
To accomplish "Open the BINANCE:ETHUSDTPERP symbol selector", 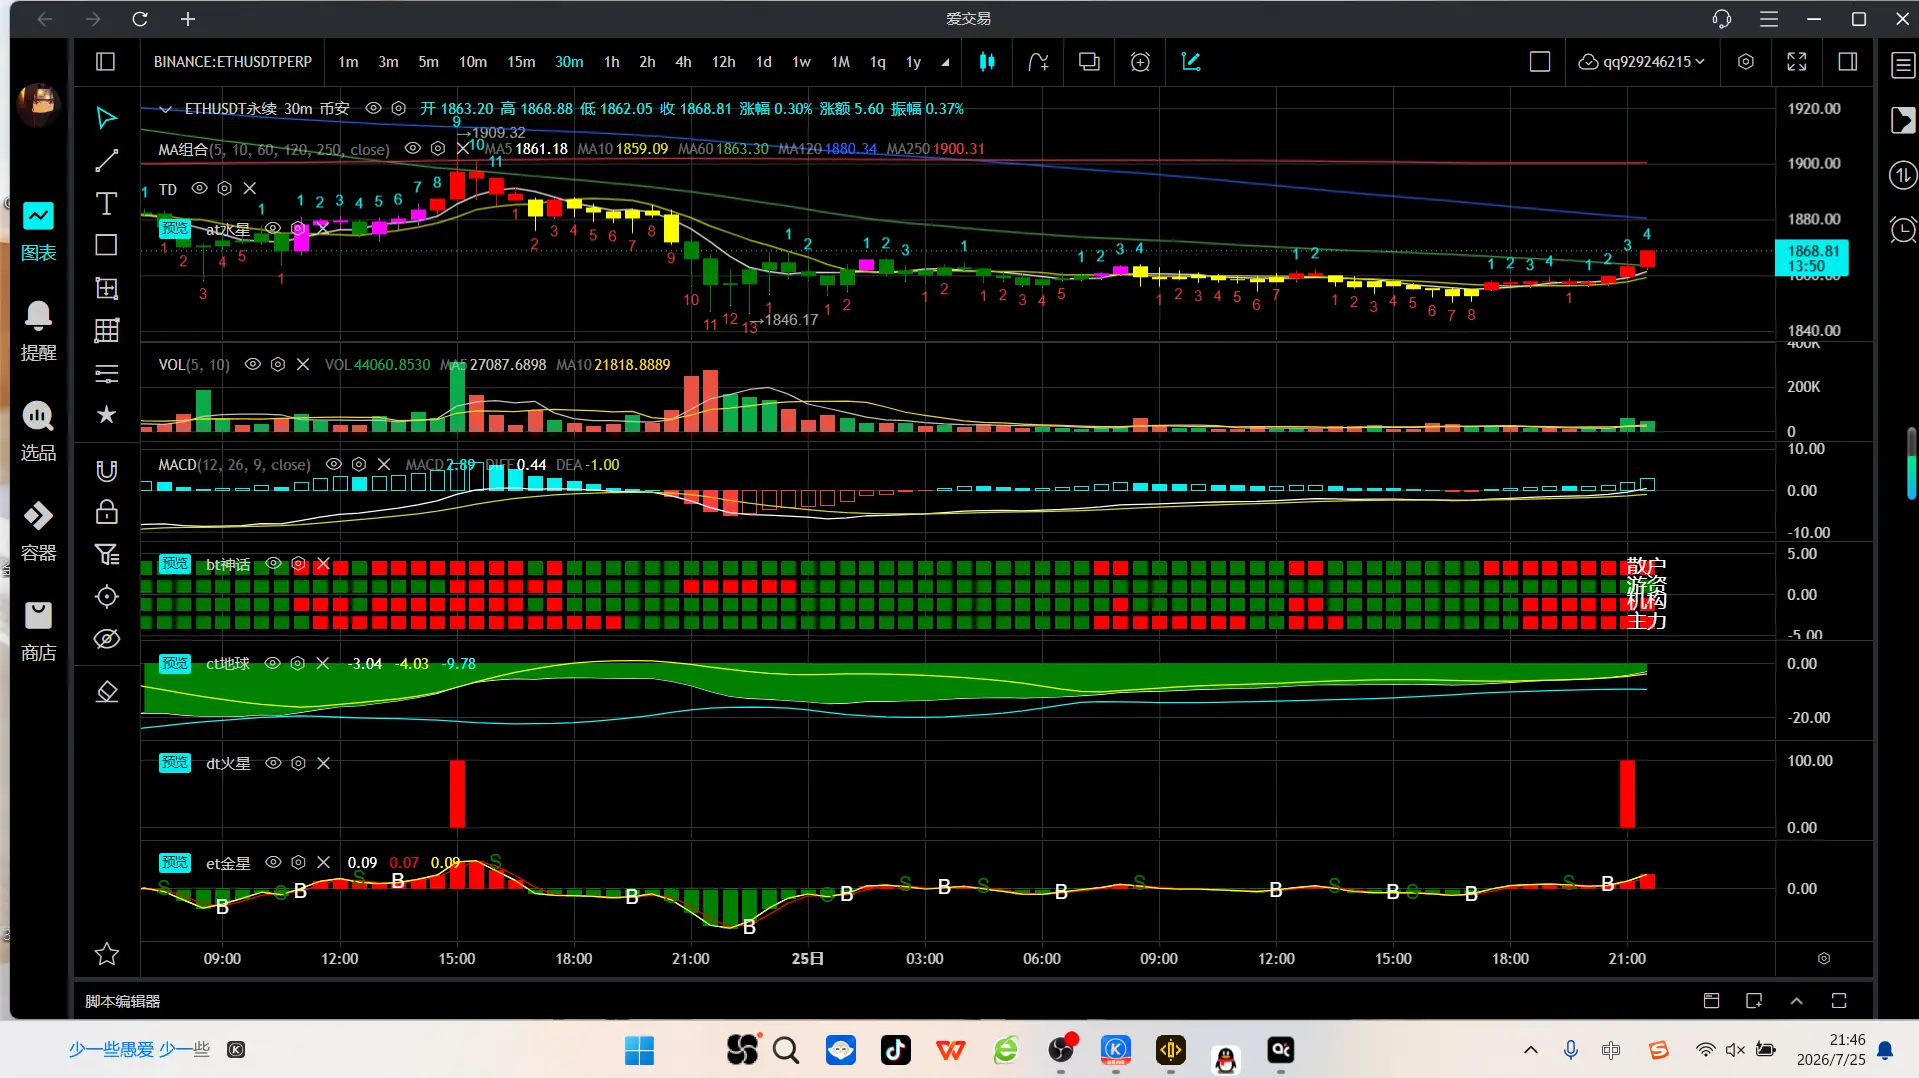I will click(233, 62).
